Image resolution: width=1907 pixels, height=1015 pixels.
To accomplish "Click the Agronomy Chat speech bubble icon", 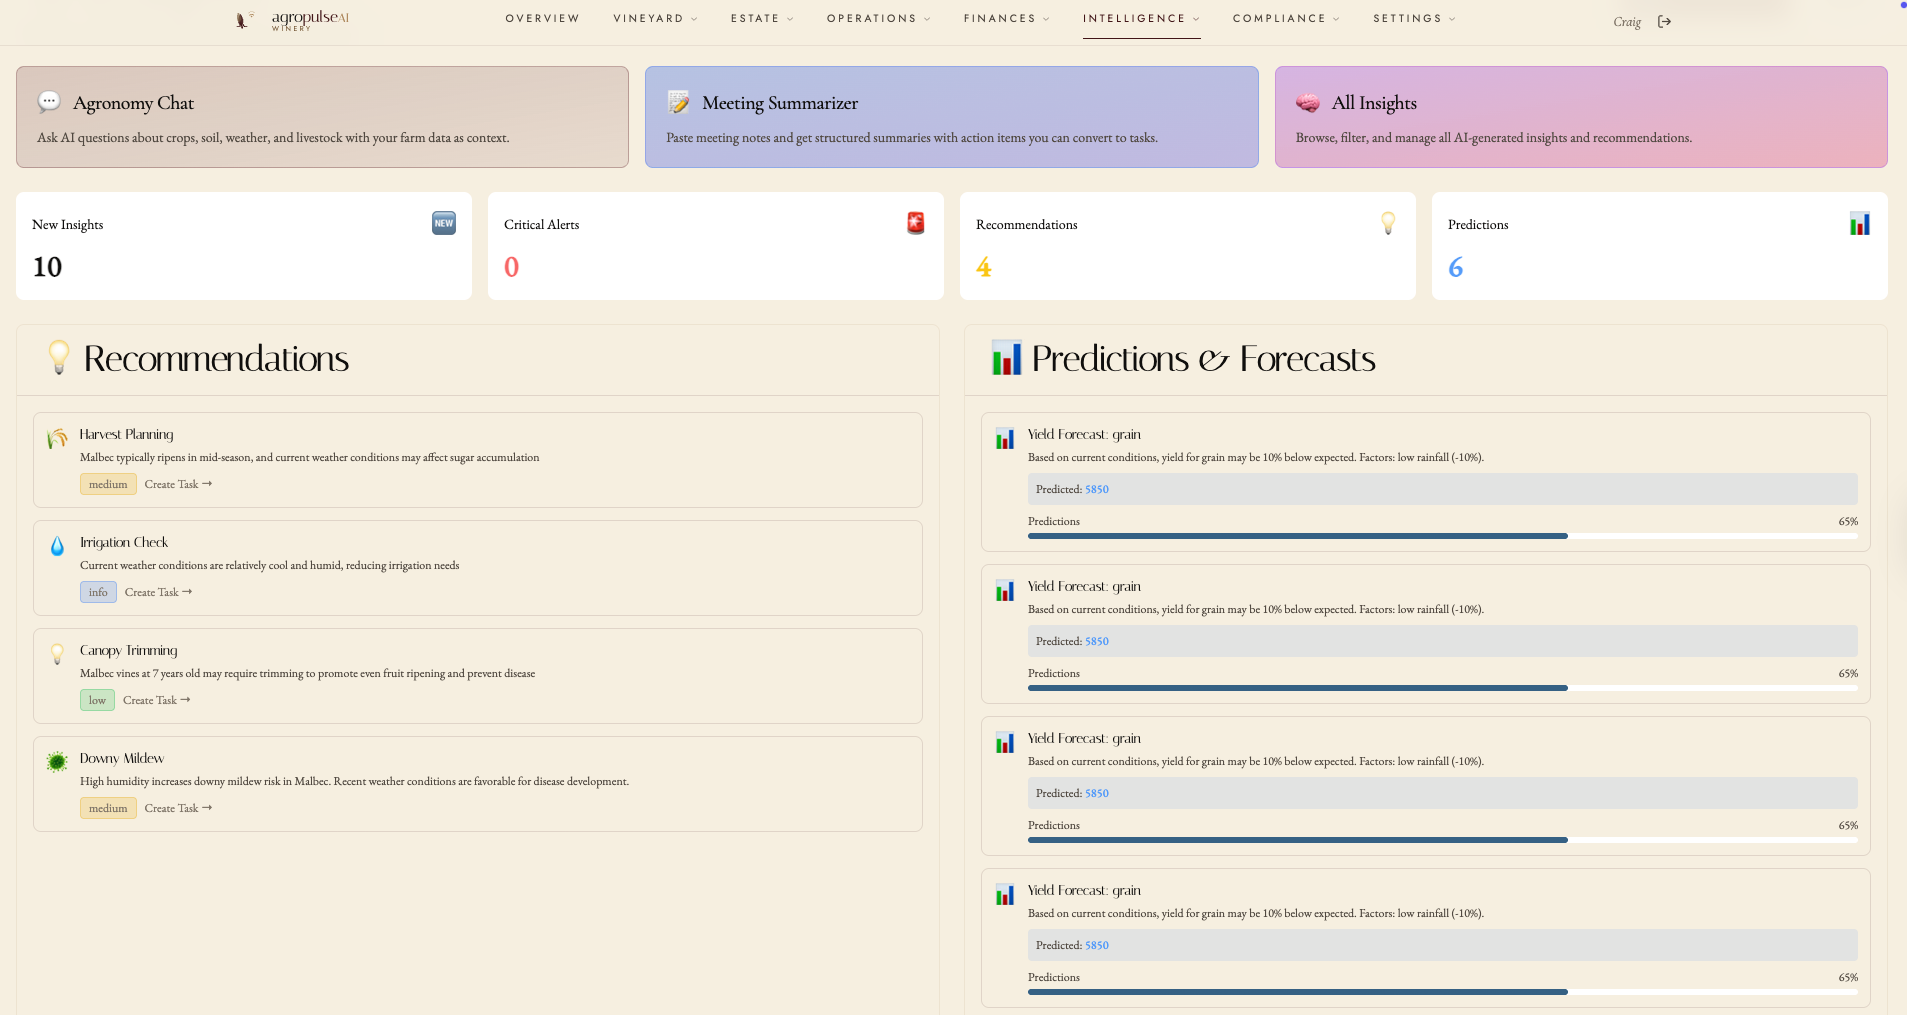I will 49,102.
